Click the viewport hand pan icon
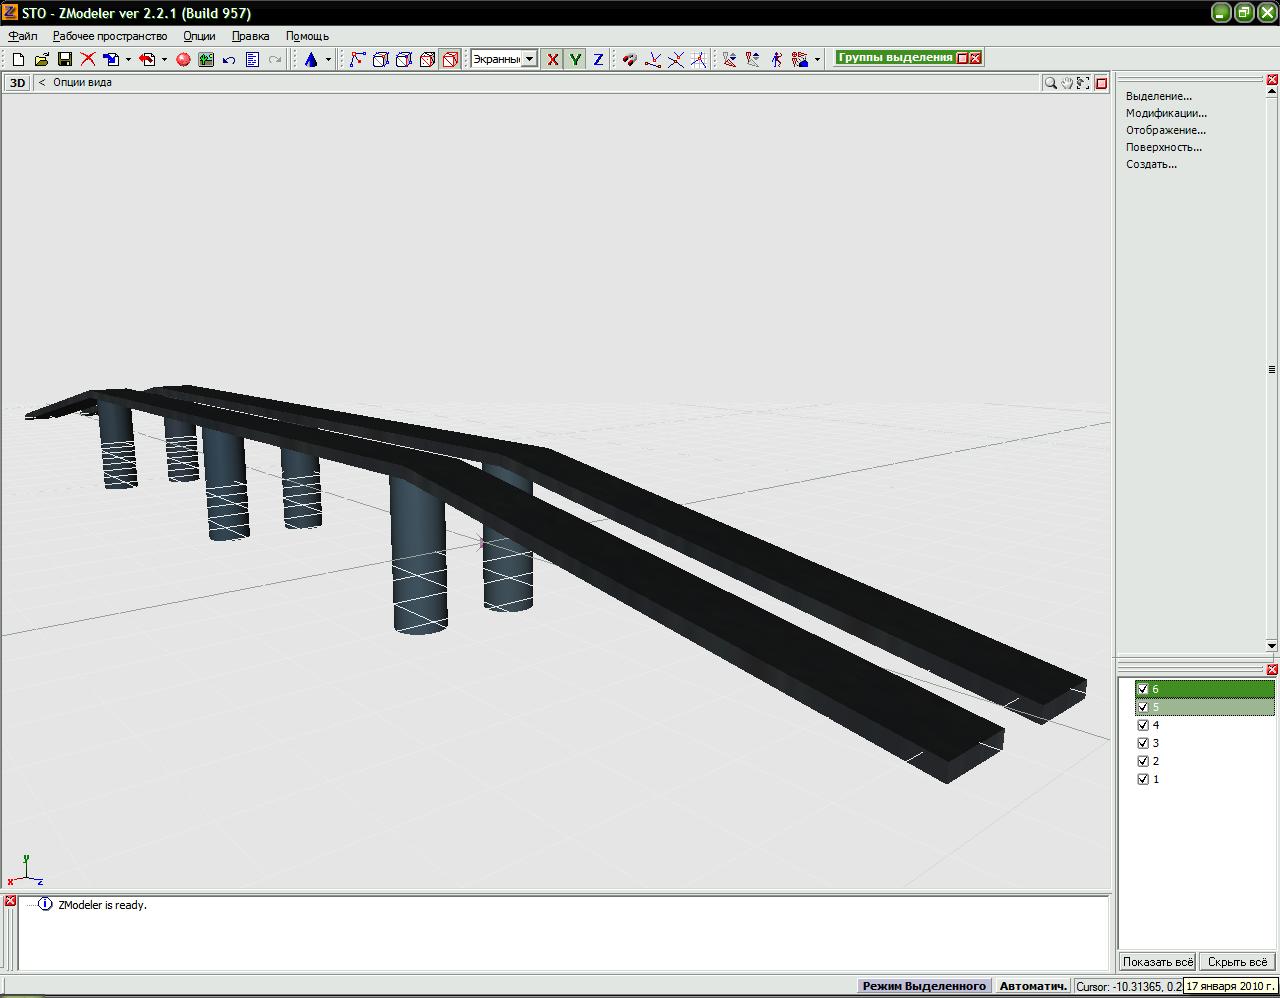 tap(1067, 83)
